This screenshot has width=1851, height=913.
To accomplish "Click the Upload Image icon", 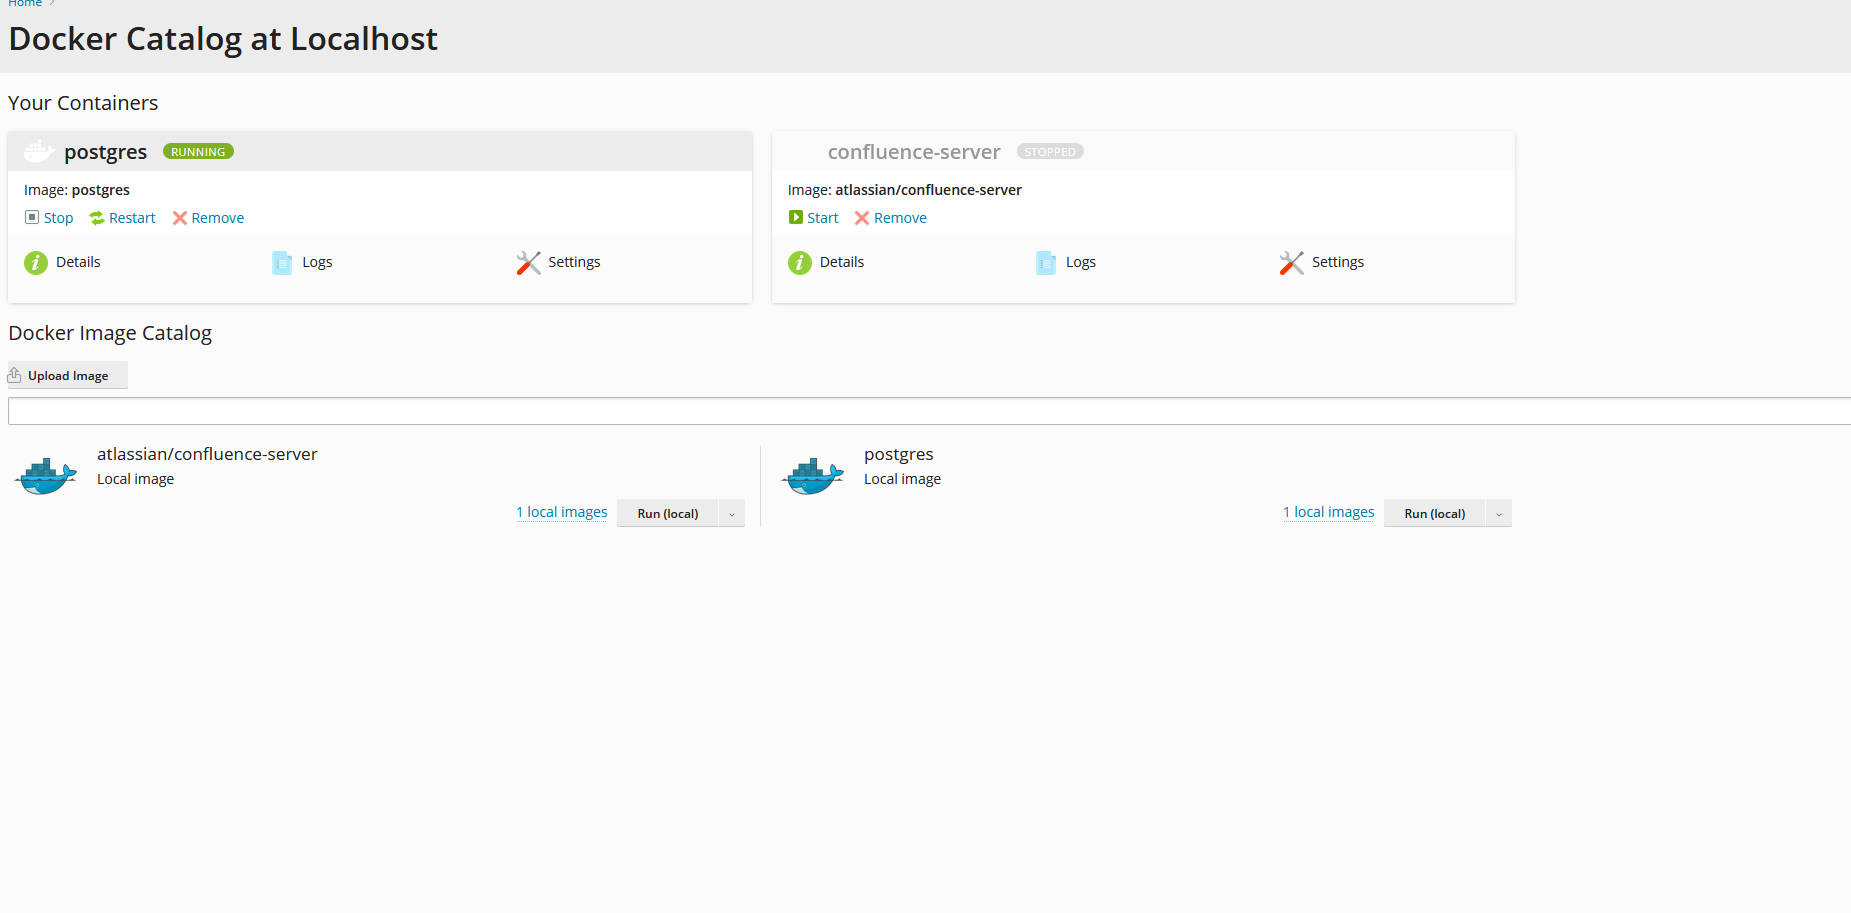I will pyautogui.click(x=15, y=375).
